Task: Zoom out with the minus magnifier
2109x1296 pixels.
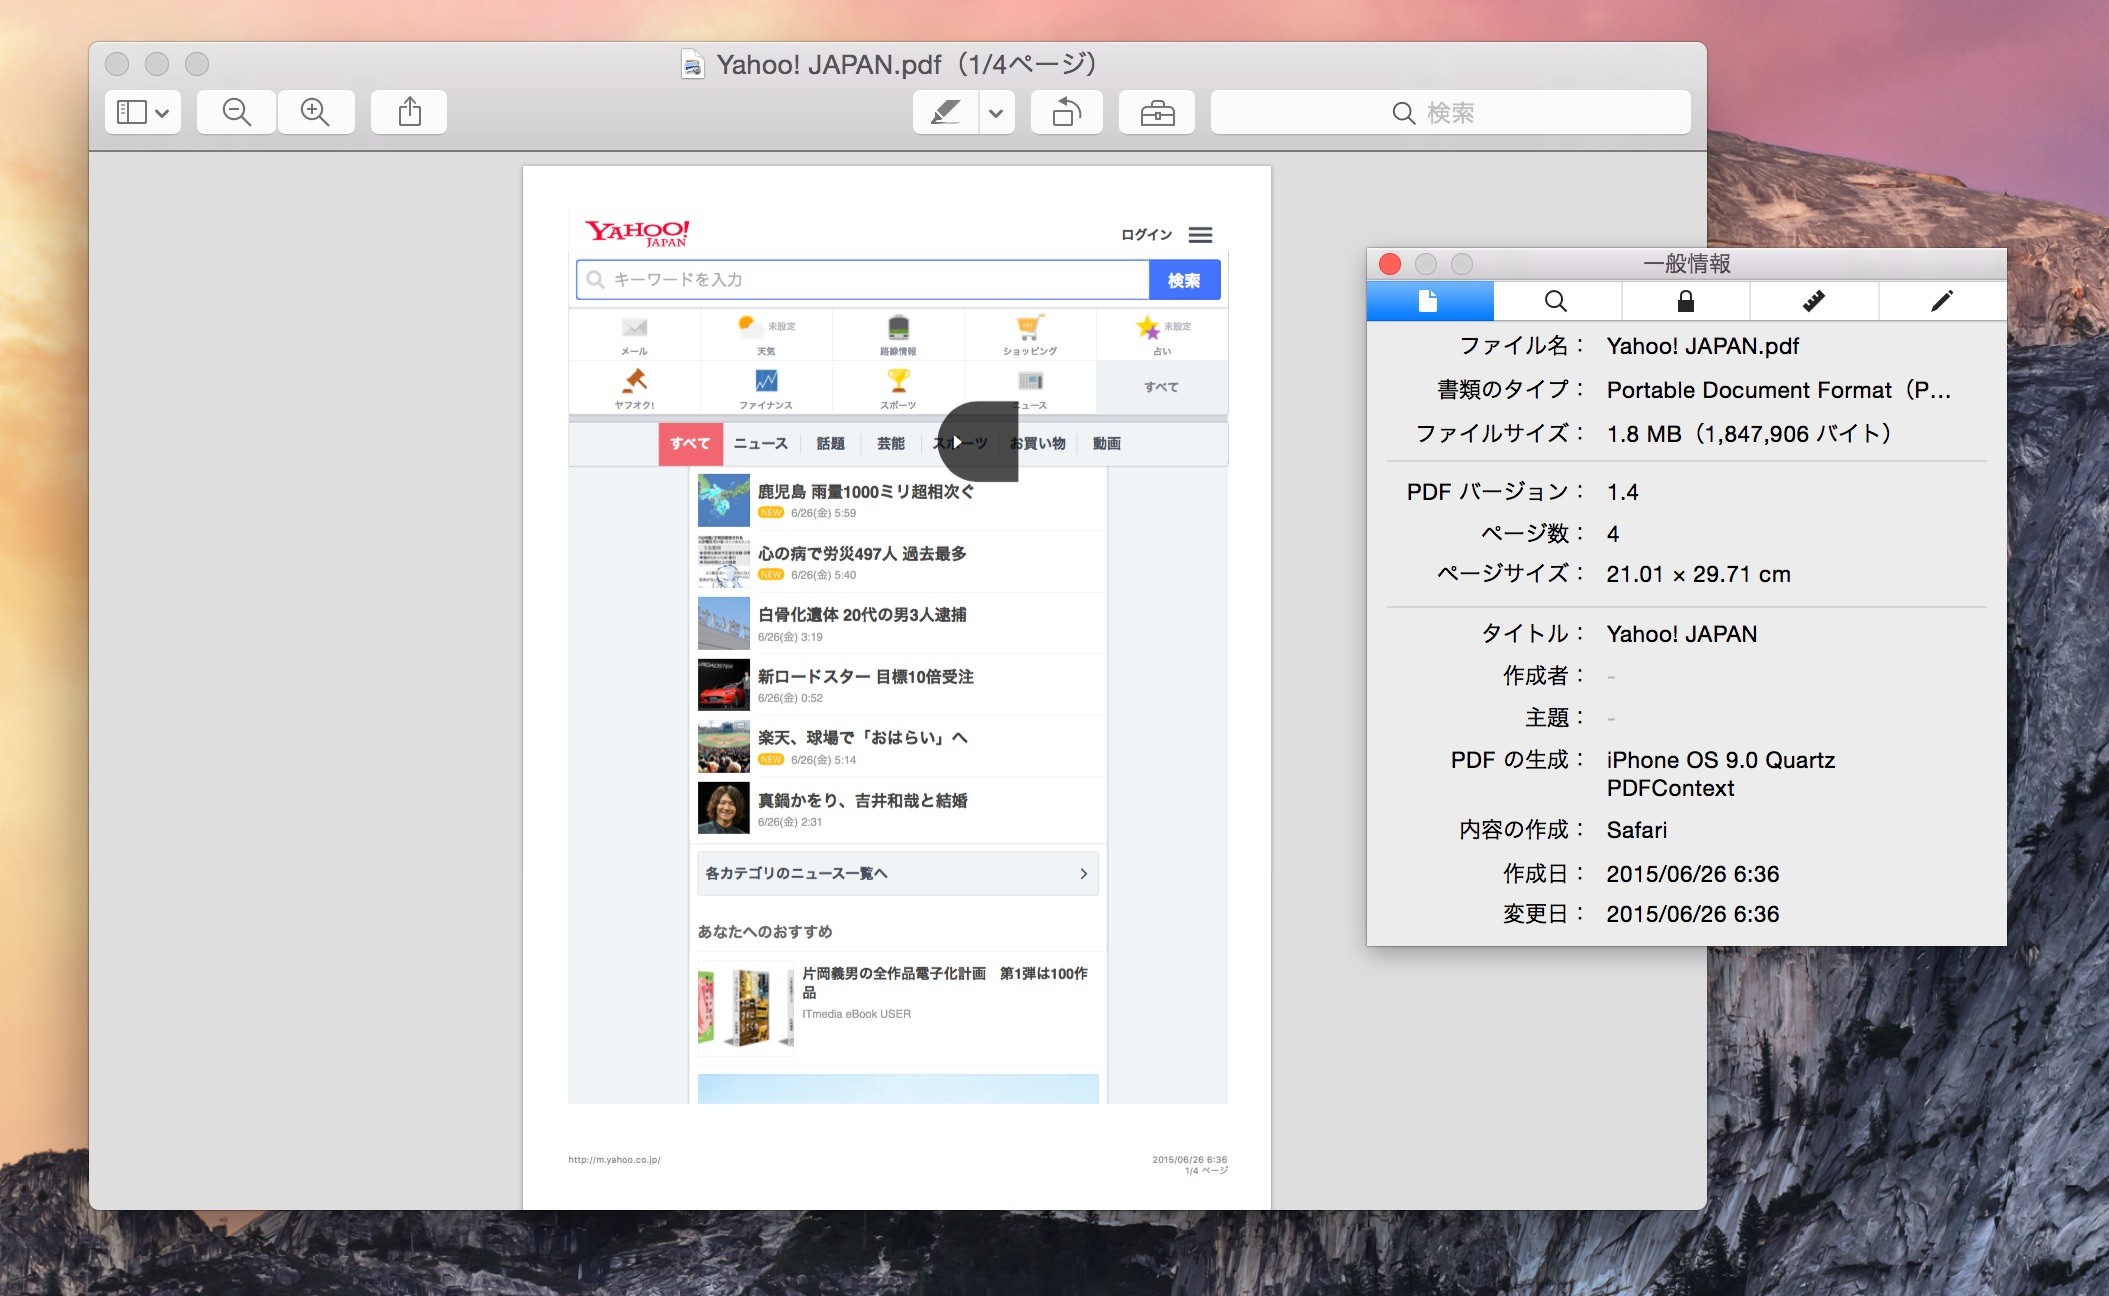Action: pyautogui.click(x=236, y=112)
